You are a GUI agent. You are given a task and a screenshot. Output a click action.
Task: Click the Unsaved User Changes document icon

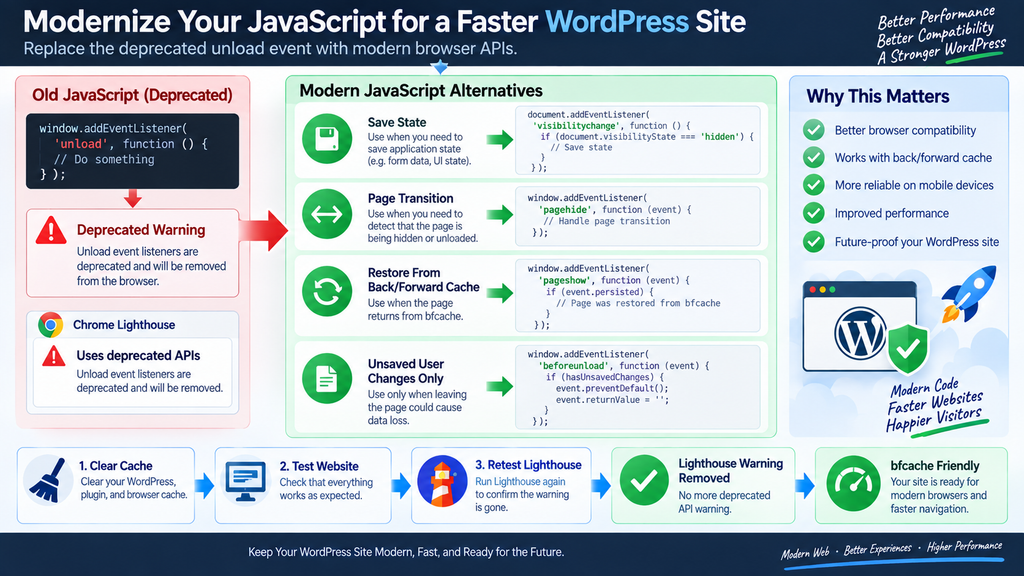click(x=327, y=378)
